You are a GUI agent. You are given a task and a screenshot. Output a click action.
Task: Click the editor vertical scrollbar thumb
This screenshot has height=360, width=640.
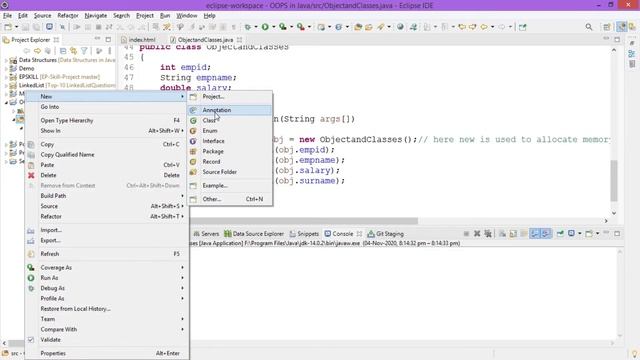tap(614, 181)
